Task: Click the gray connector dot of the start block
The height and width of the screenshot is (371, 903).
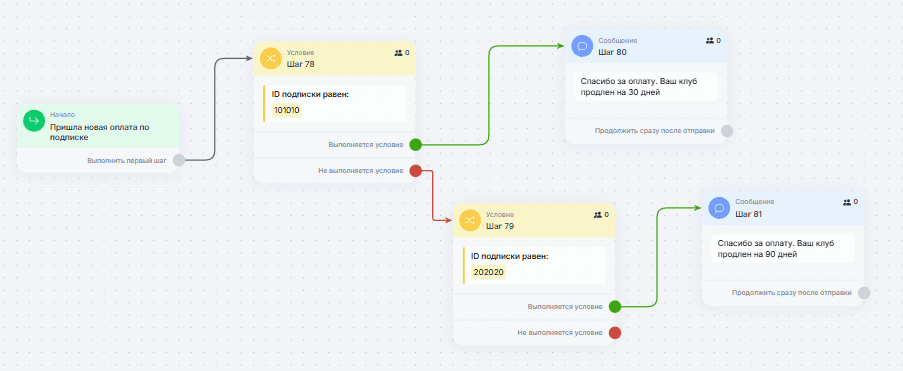Action: (179, 161)
